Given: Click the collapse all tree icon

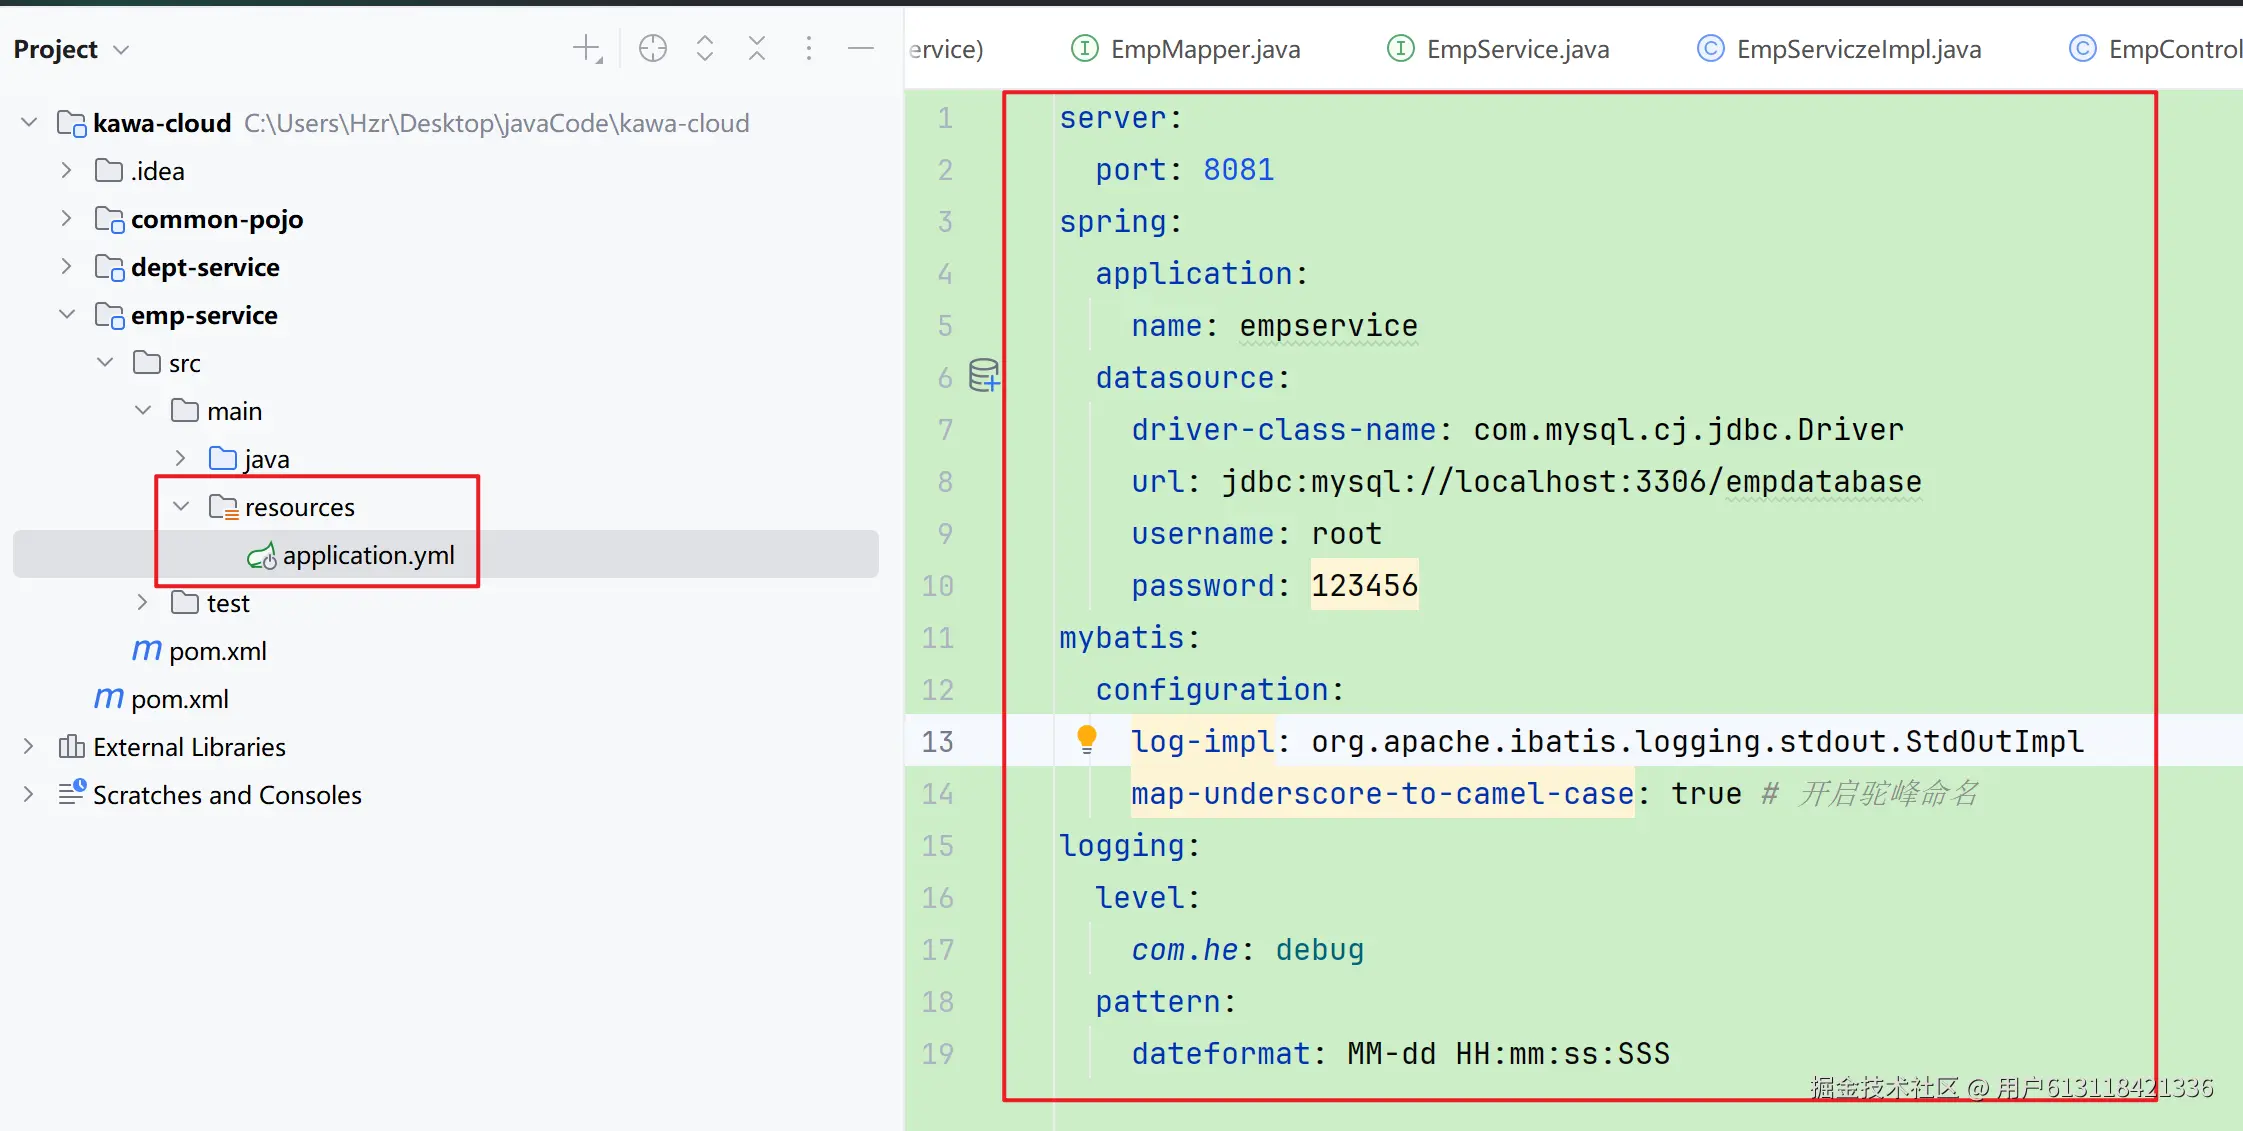Looking at the screenshot, I should pos(757,49).
